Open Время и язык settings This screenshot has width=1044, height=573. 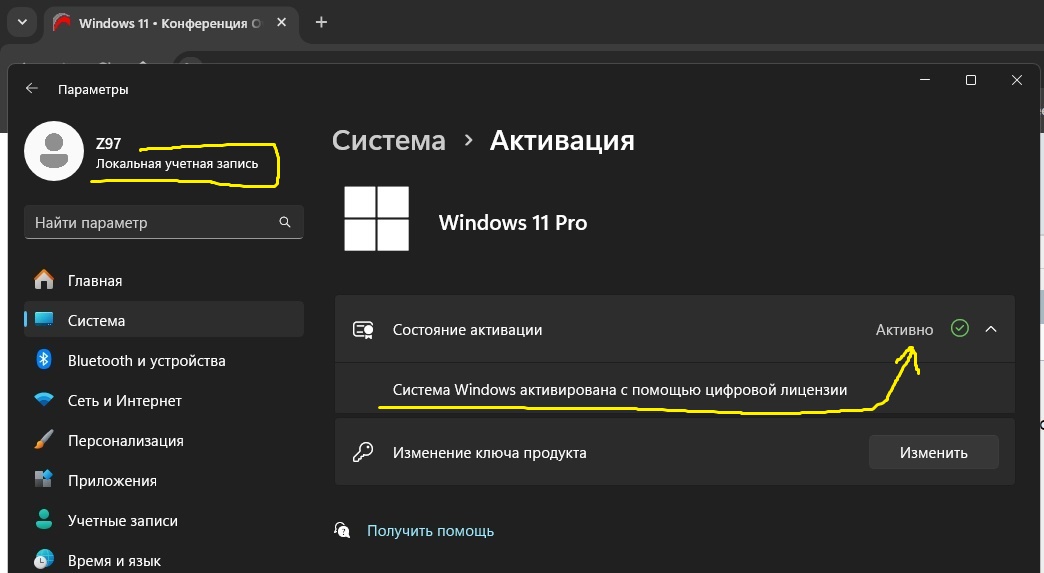pos(164,560)
